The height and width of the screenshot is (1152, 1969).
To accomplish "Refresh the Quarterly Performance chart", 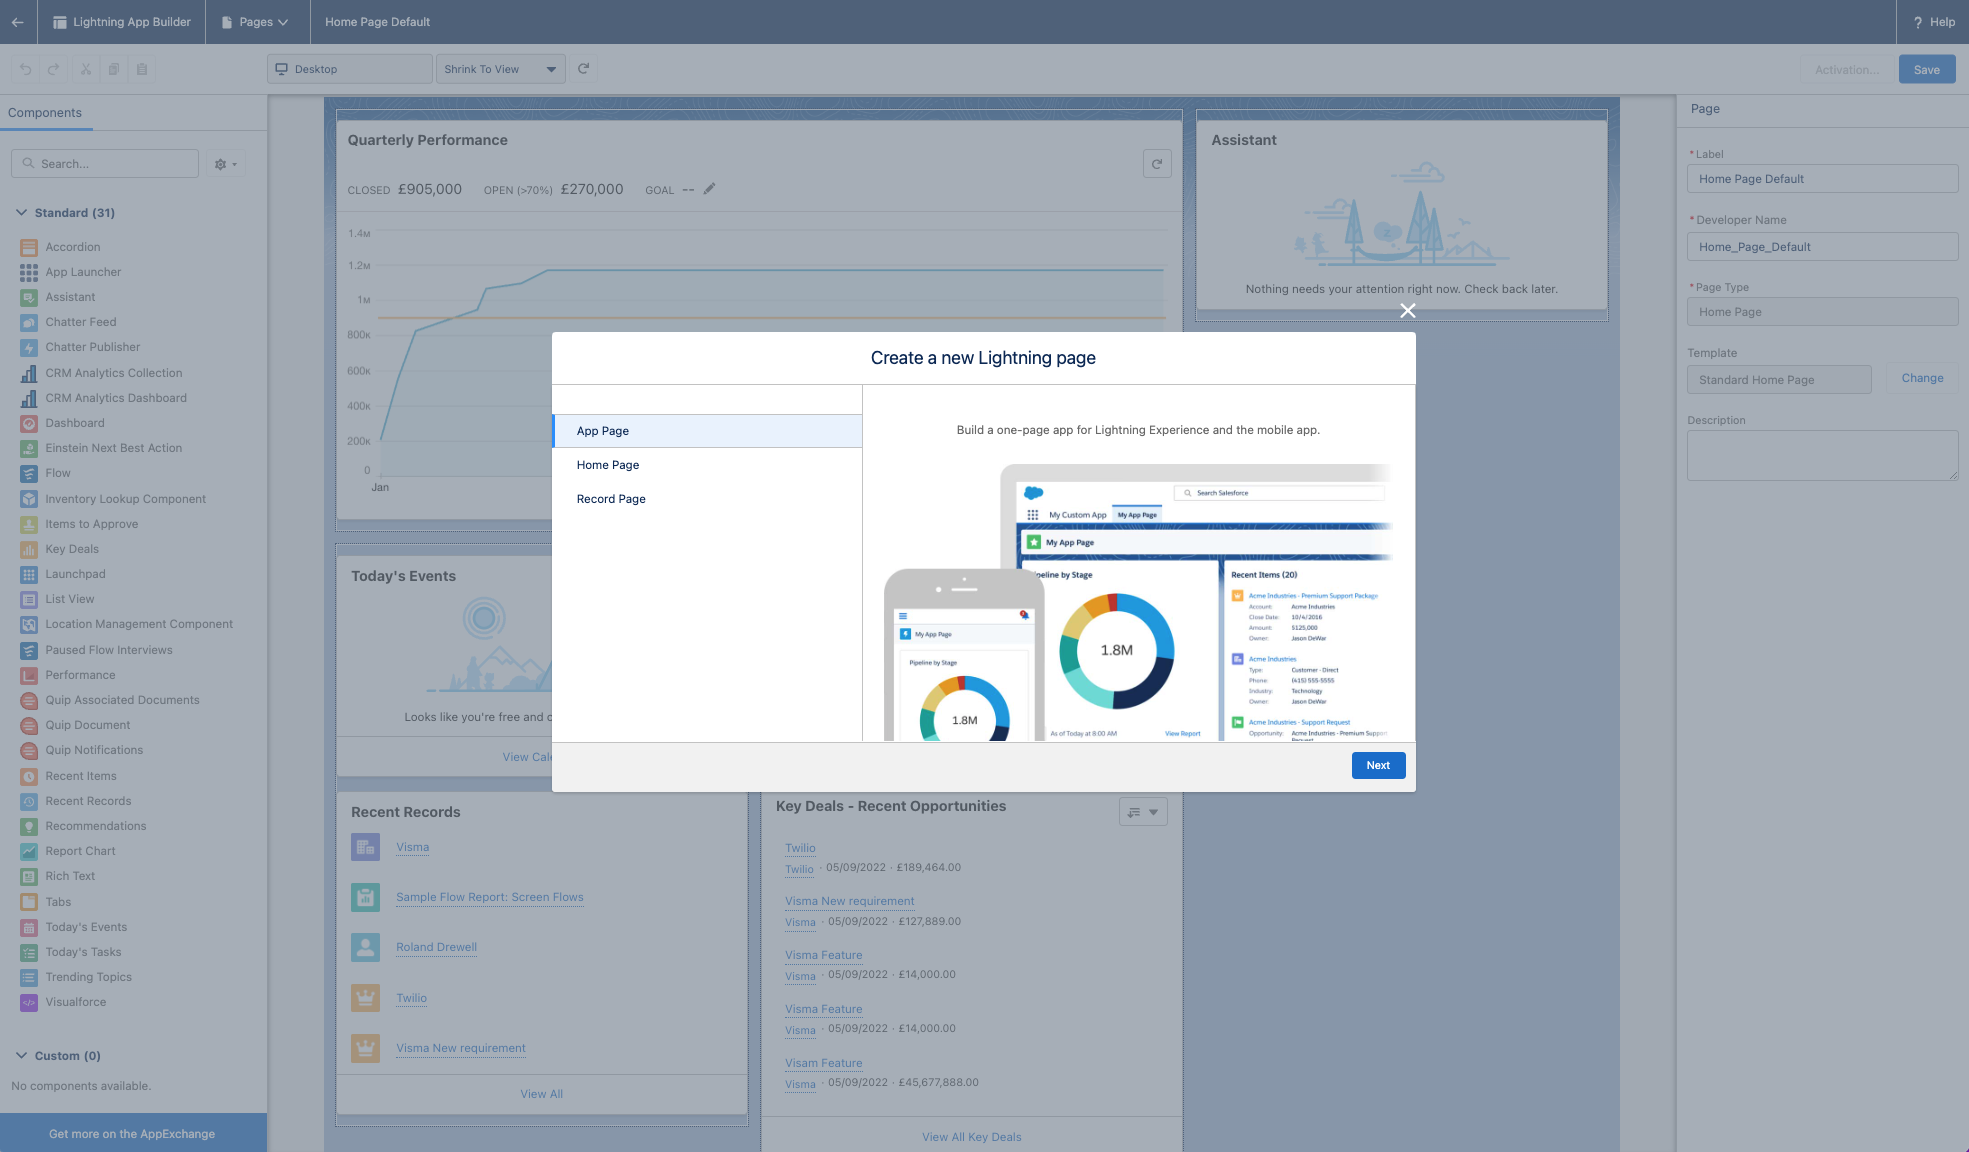I will click(1157, 164).
